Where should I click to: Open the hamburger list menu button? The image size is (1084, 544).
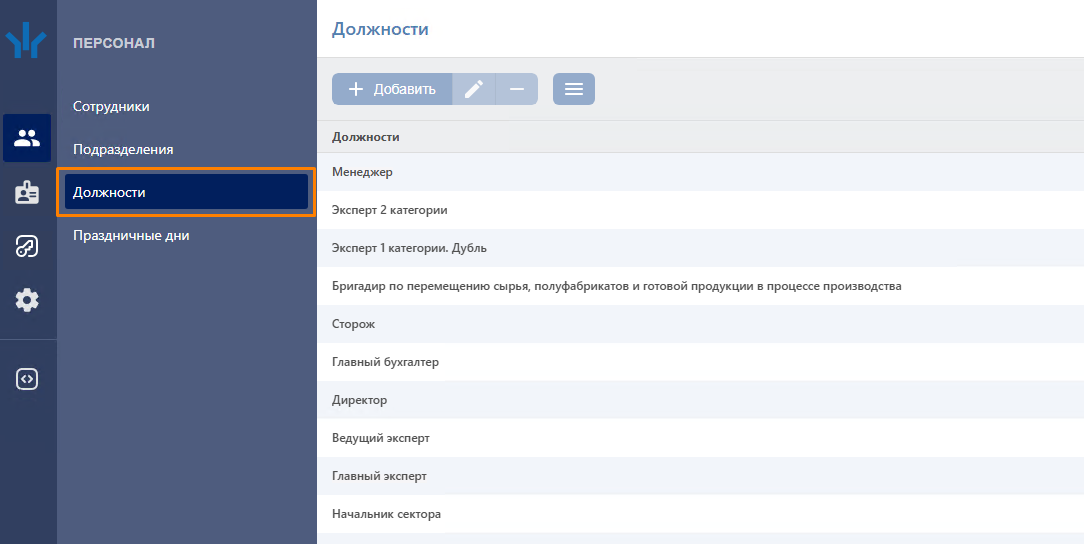point(574,89)
